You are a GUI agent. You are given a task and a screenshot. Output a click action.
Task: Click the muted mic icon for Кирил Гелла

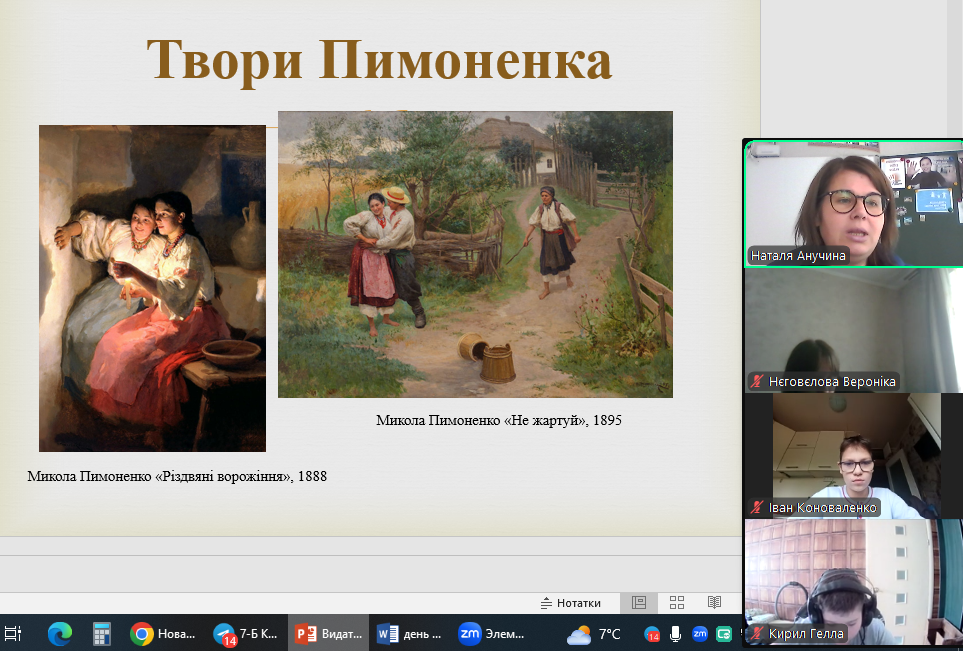[757, 633]
